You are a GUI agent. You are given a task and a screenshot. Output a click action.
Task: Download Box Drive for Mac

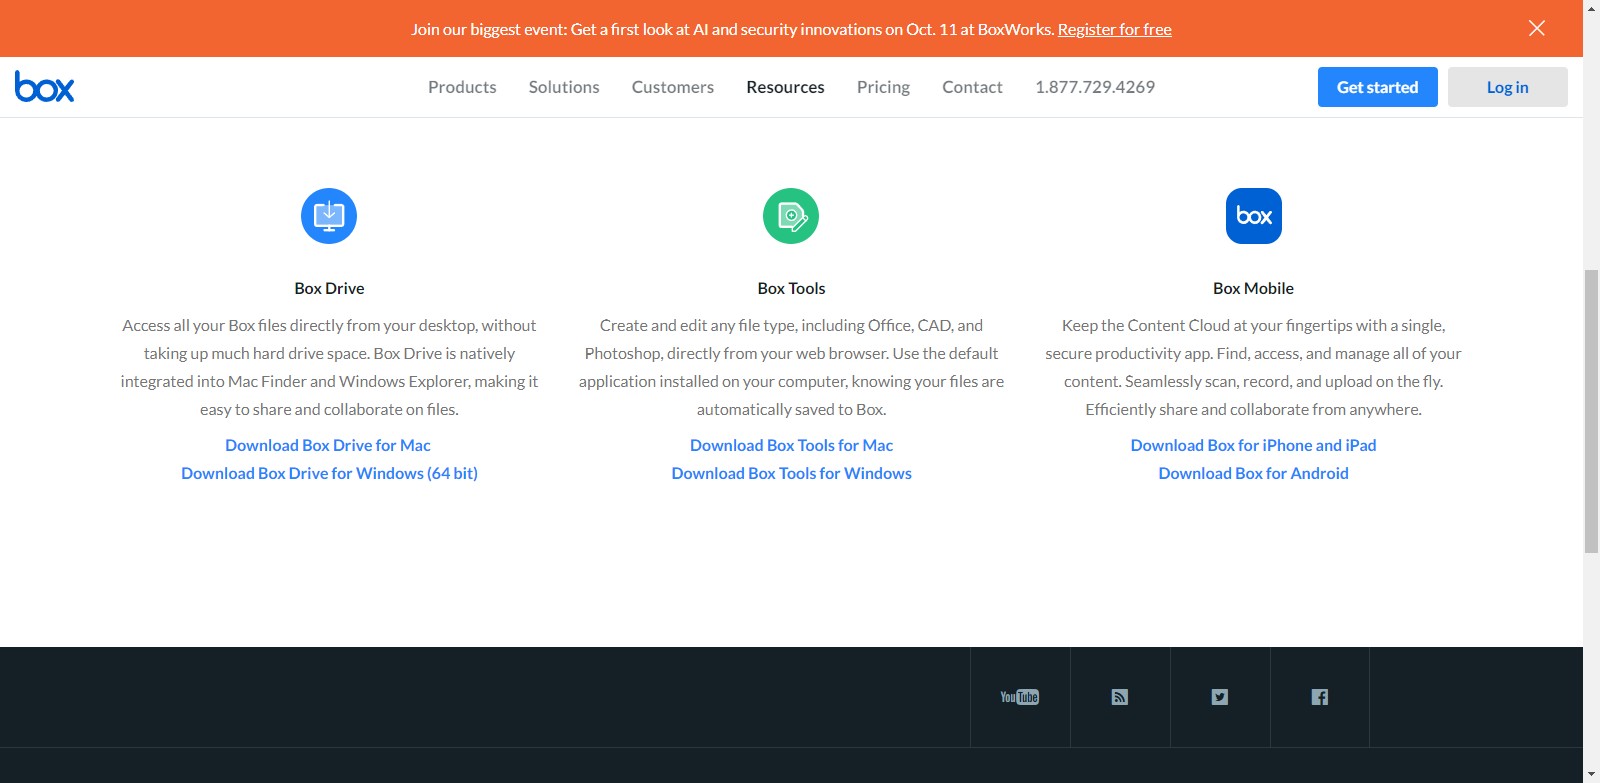(328, 445)
